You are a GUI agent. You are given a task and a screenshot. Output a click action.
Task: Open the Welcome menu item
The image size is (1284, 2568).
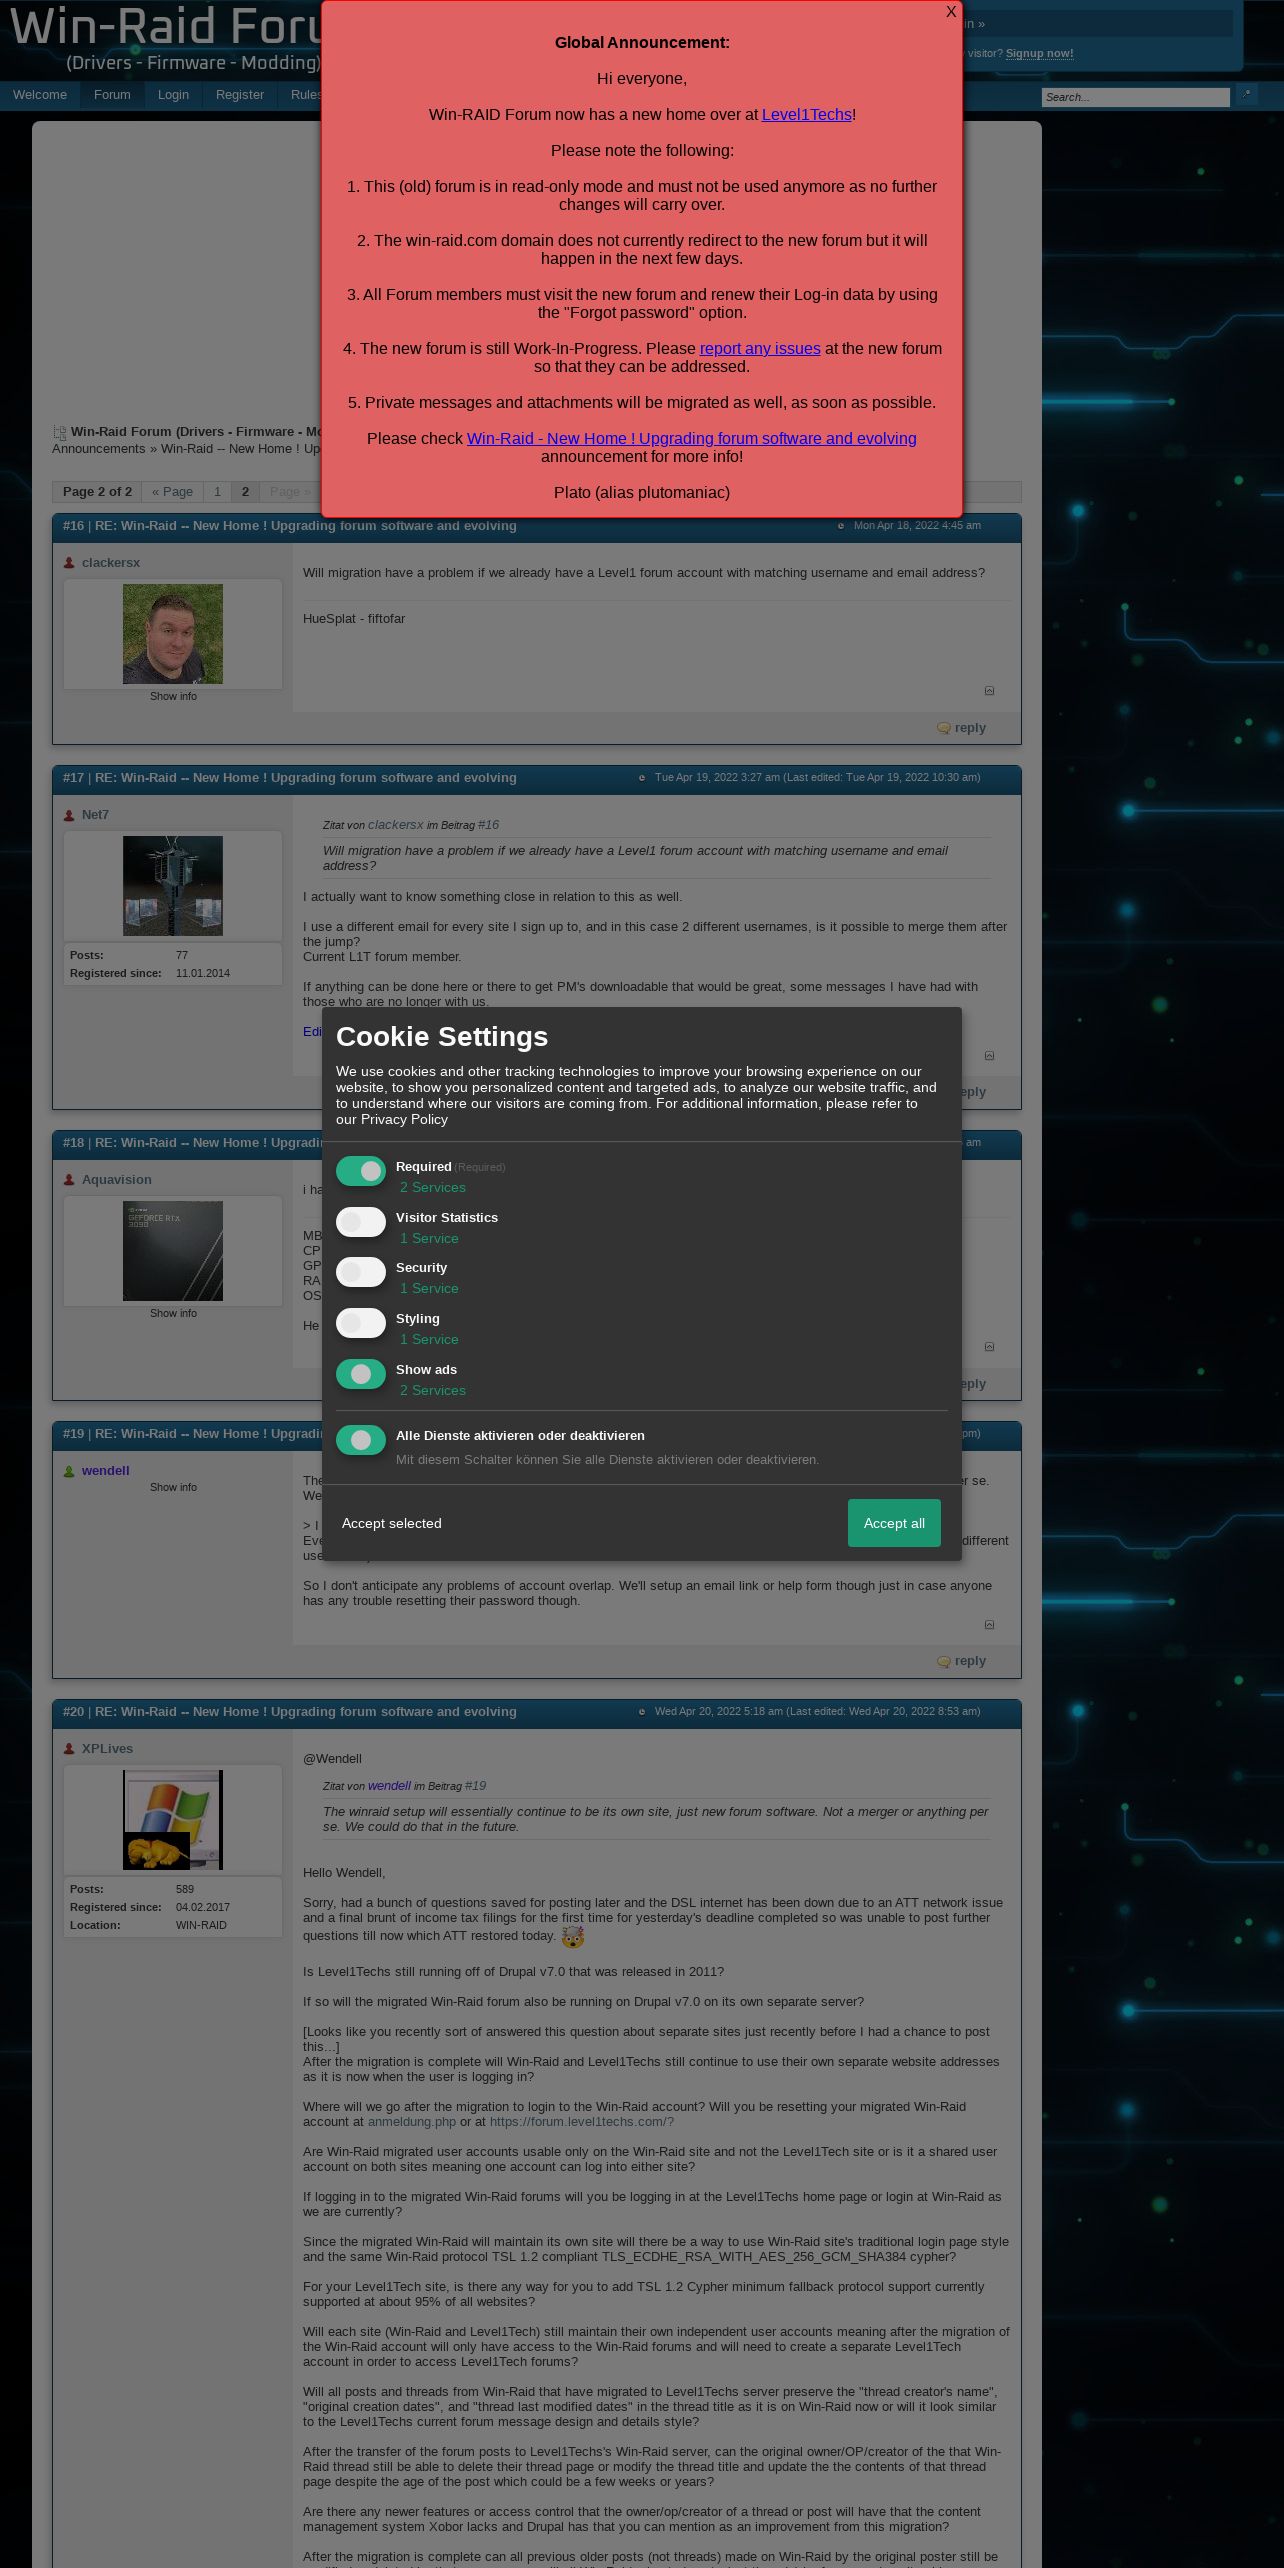pos(40,95)
